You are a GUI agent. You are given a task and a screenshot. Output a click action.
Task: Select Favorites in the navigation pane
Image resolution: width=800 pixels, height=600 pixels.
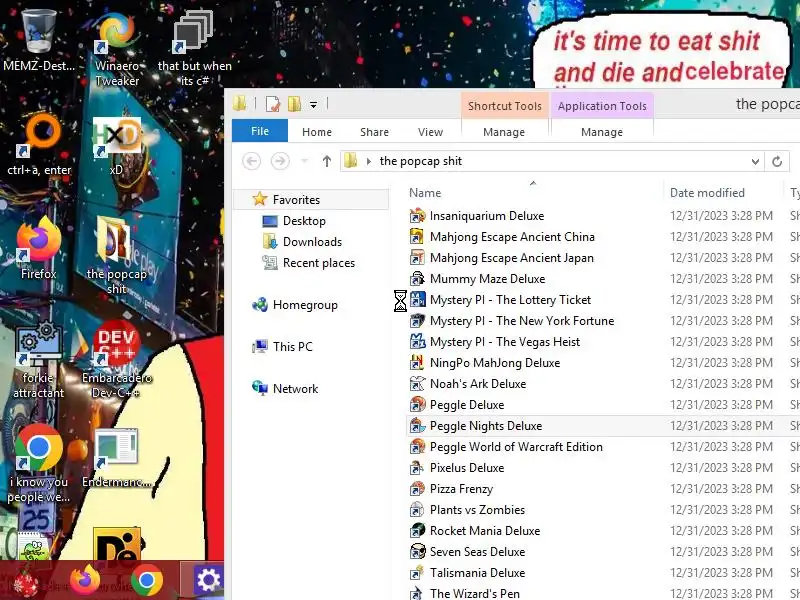tap(296, 199)
